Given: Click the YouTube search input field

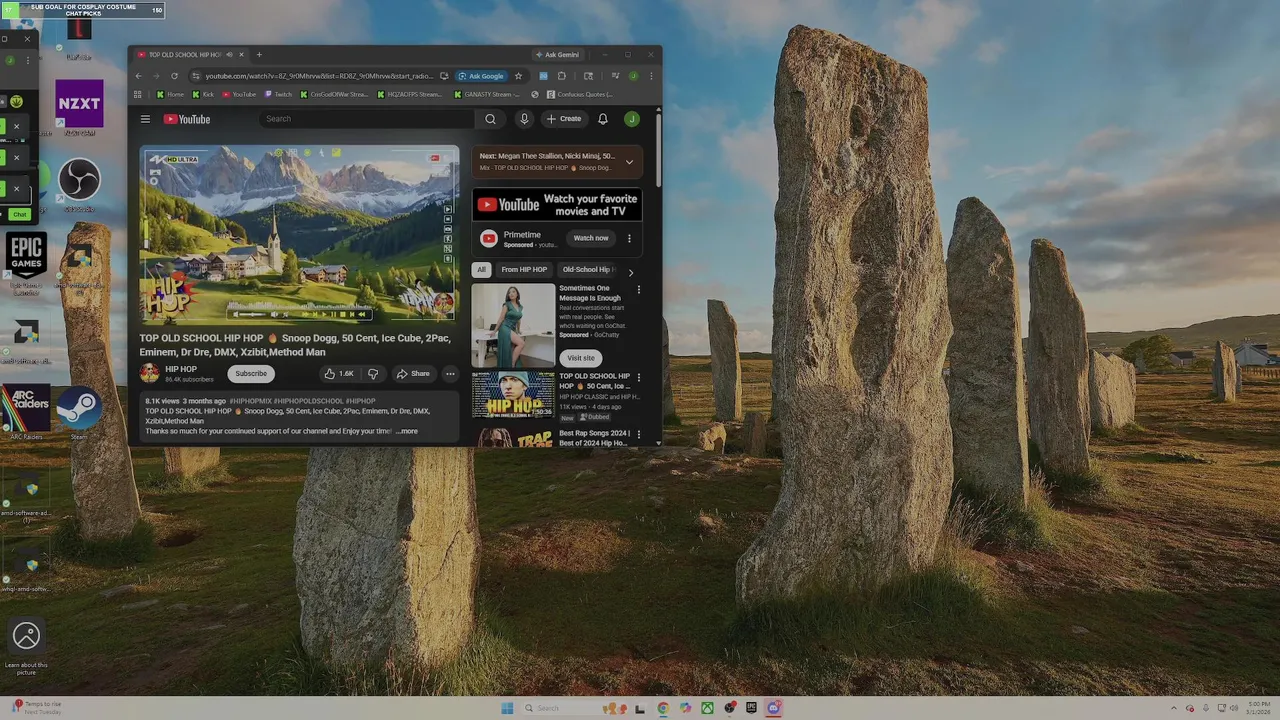Looking at the screenshot, I should click(366, 119).
